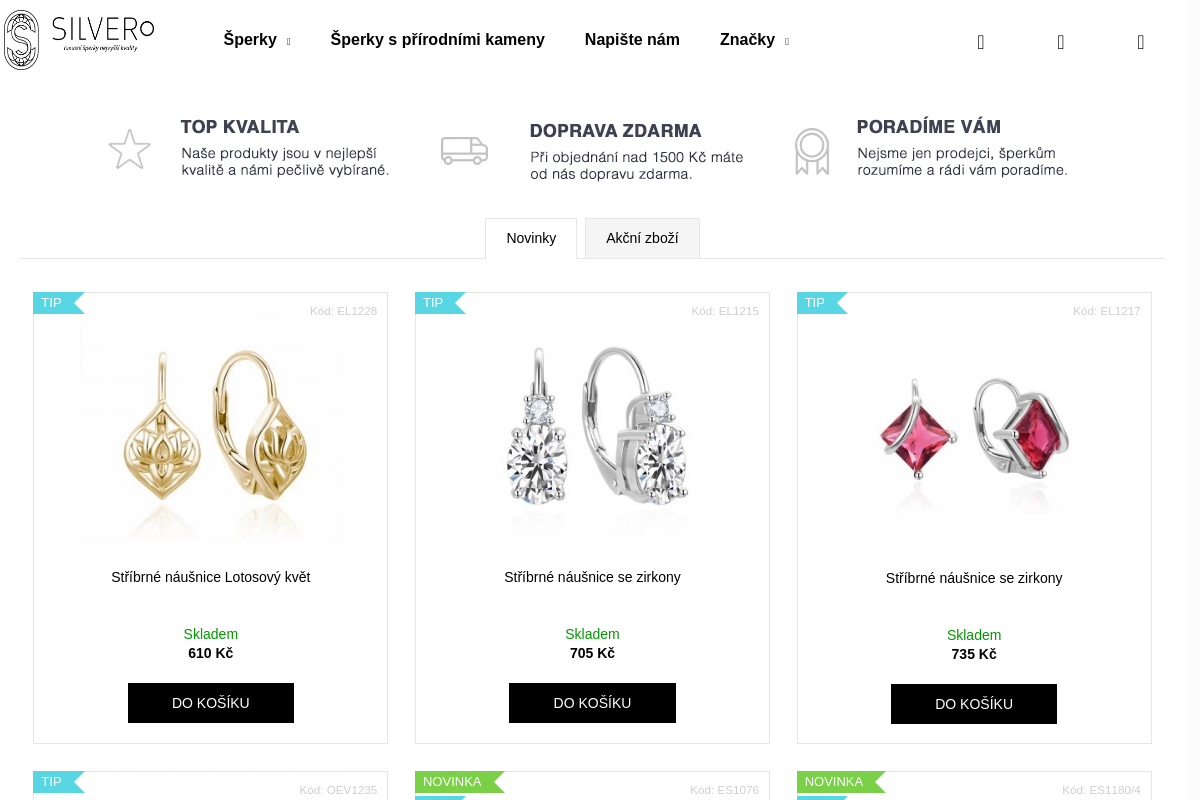The height and width of the screenshot is (800, 1200).
Task: Add the 705 Kč earrings to cart
Action: tap(592, 703)
